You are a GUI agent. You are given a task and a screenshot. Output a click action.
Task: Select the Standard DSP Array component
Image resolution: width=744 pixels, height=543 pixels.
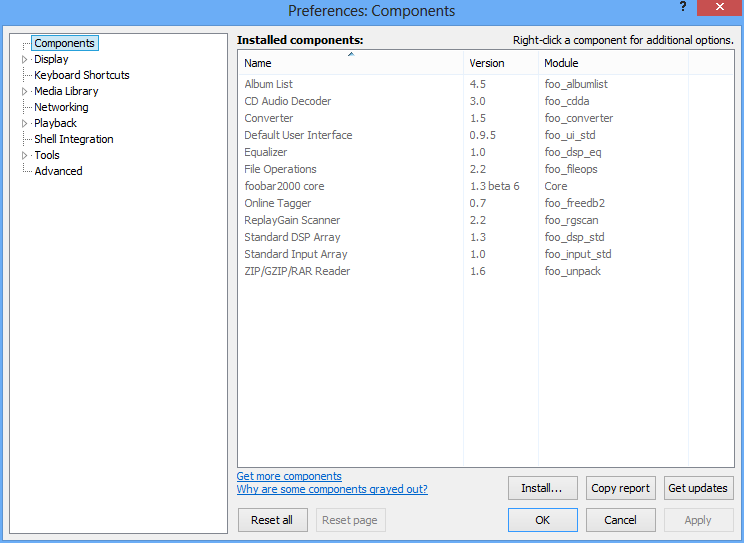pos(486,237)
